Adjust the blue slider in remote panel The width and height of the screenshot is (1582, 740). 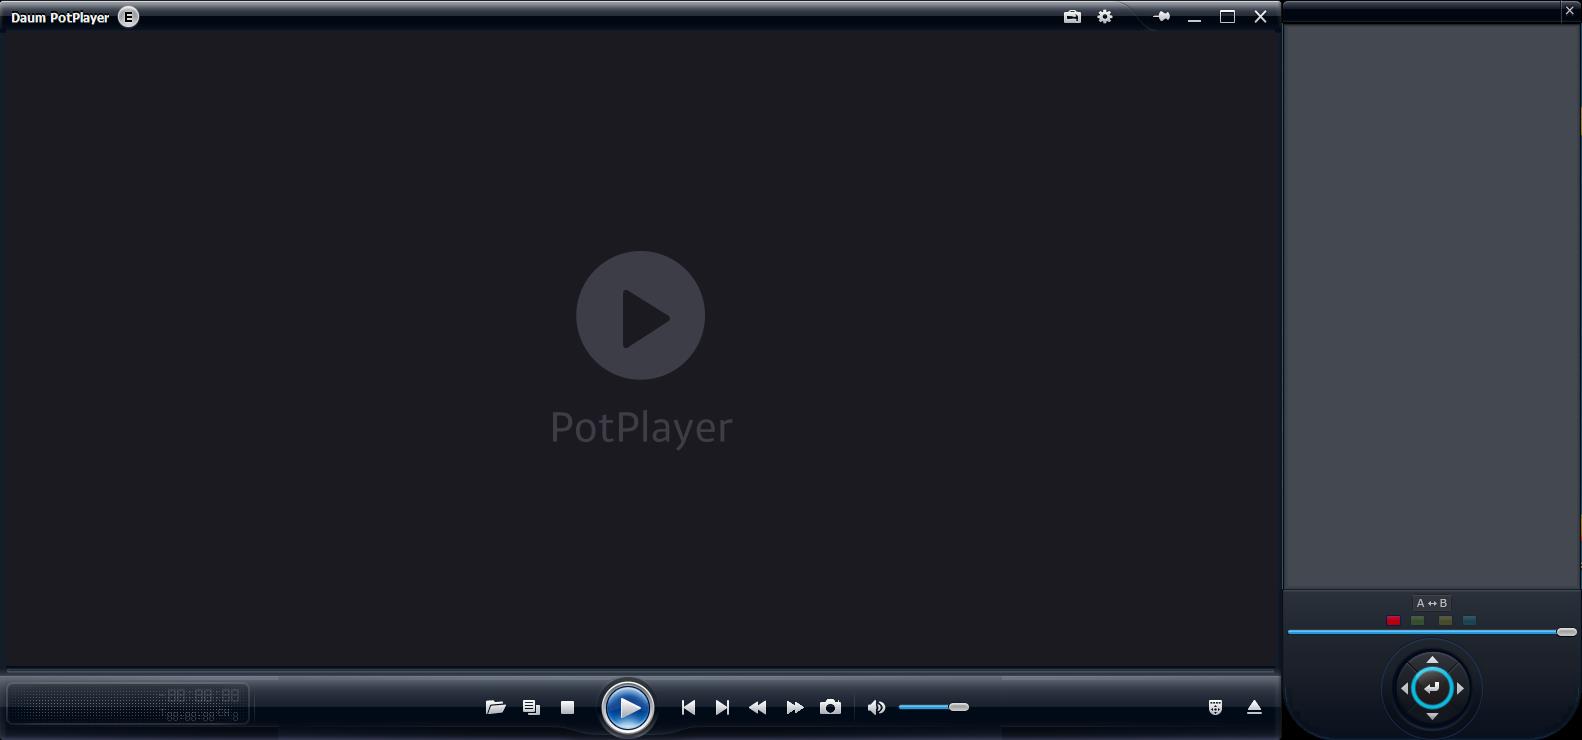coord(1432,632)
